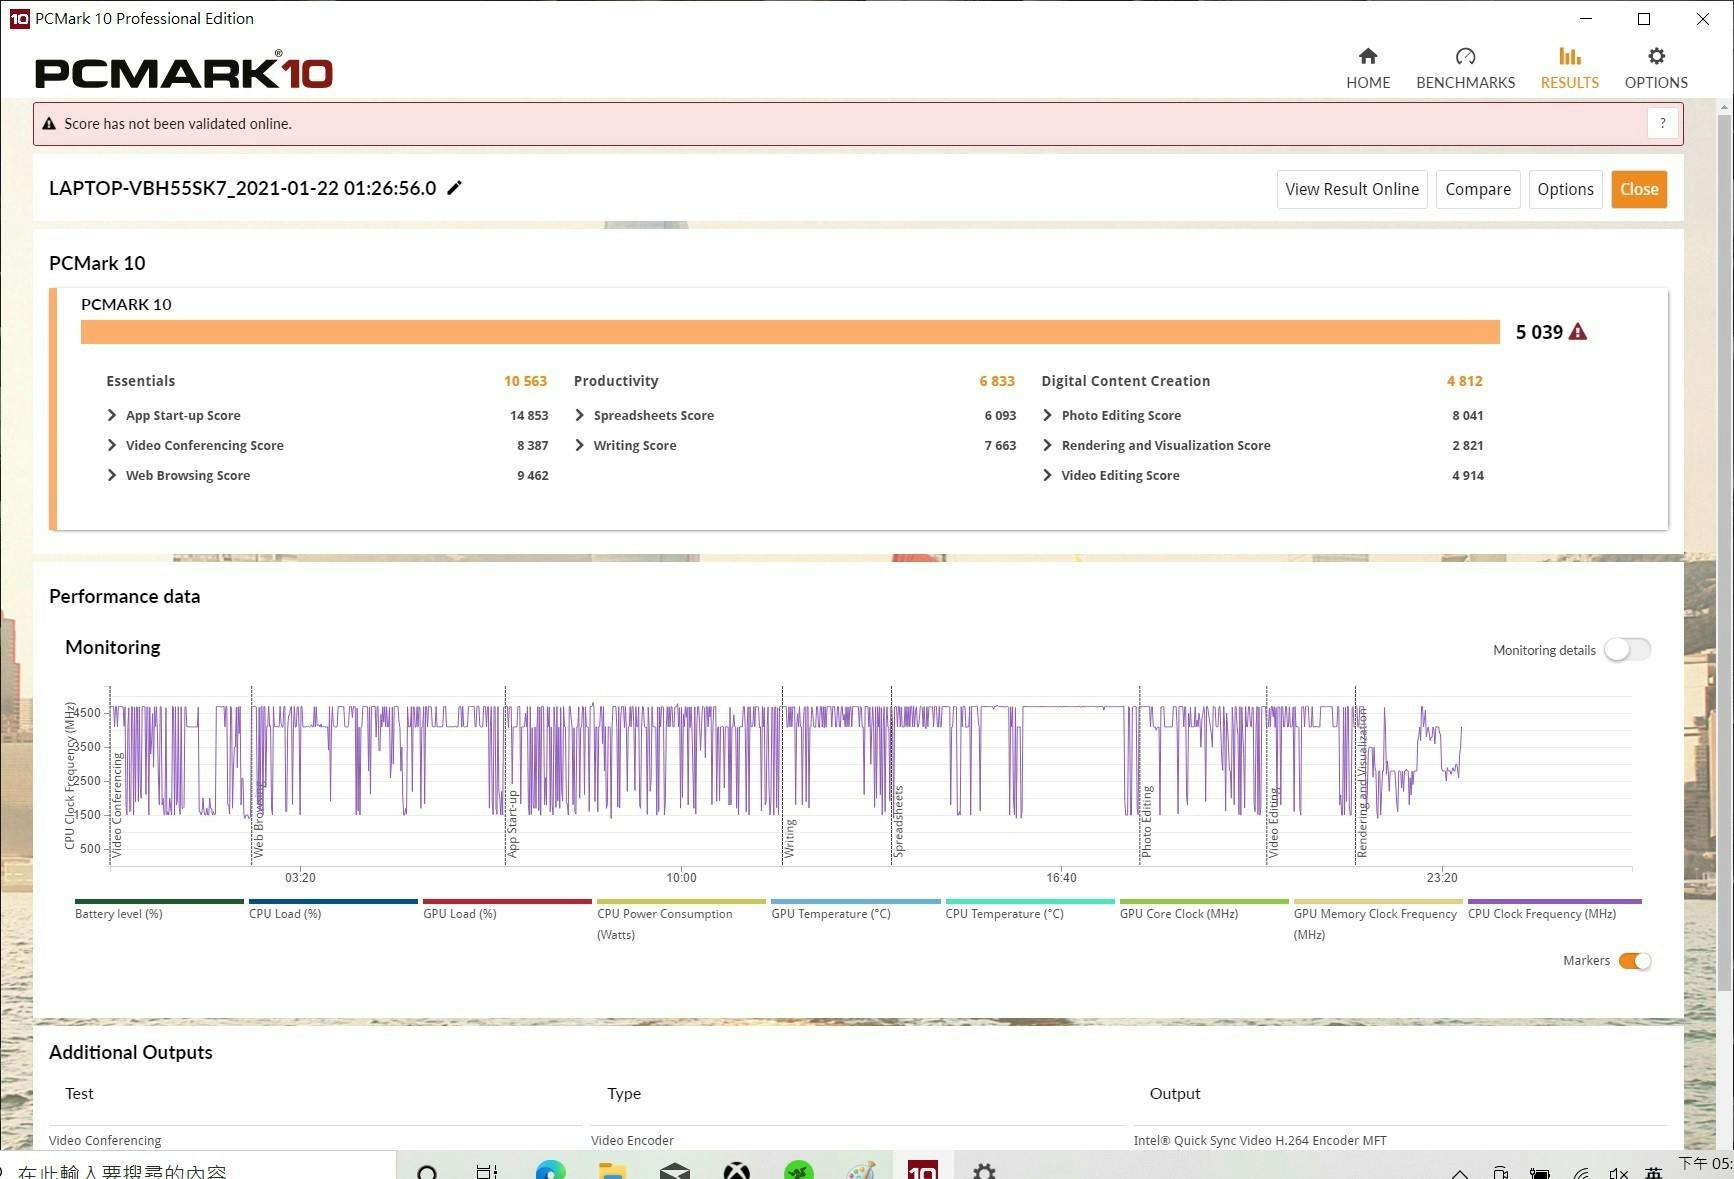Screen dimensions: 1734x1179
Task: Click the Productivity score 6 833
Action: coord(997,381)
